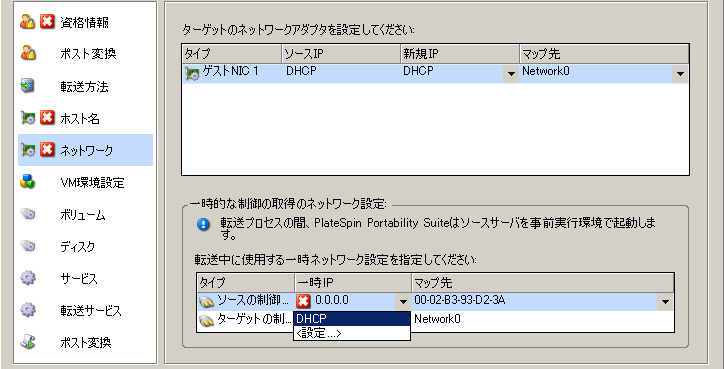Click the 一時IP column header
The image size is (724, 369).
click(353, 282)
